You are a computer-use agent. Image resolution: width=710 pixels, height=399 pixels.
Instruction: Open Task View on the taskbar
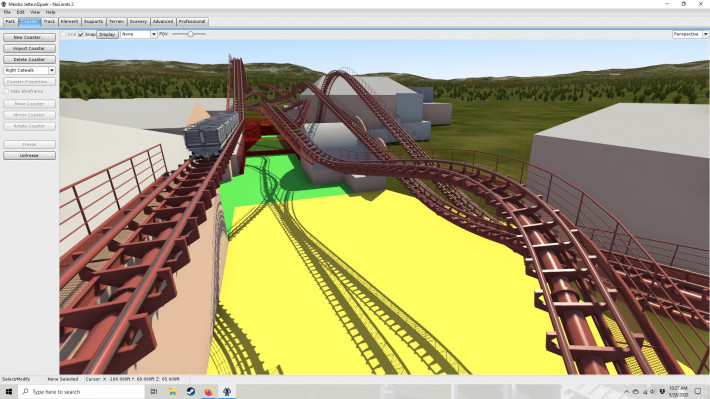[154, 391]
